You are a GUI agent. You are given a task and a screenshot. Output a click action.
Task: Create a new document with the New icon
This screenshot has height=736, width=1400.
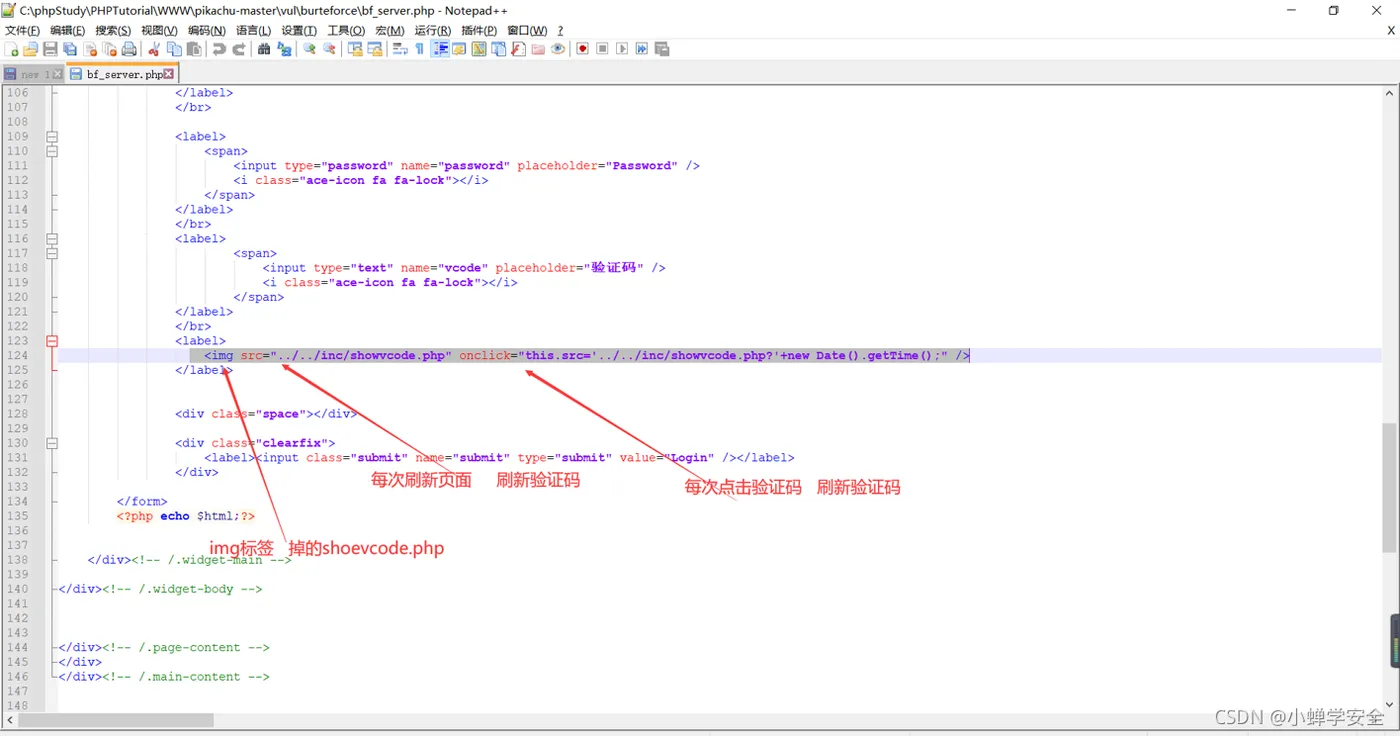[12, 49]
